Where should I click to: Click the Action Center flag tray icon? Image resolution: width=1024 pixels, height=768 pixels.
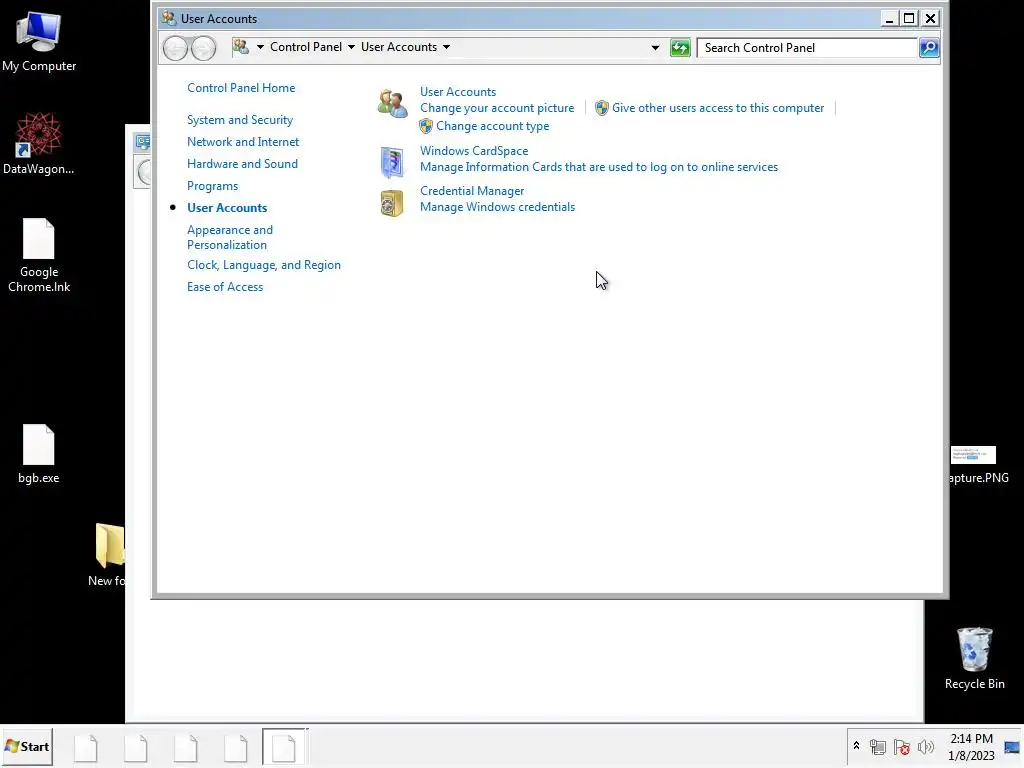click(x=902, y=746)
